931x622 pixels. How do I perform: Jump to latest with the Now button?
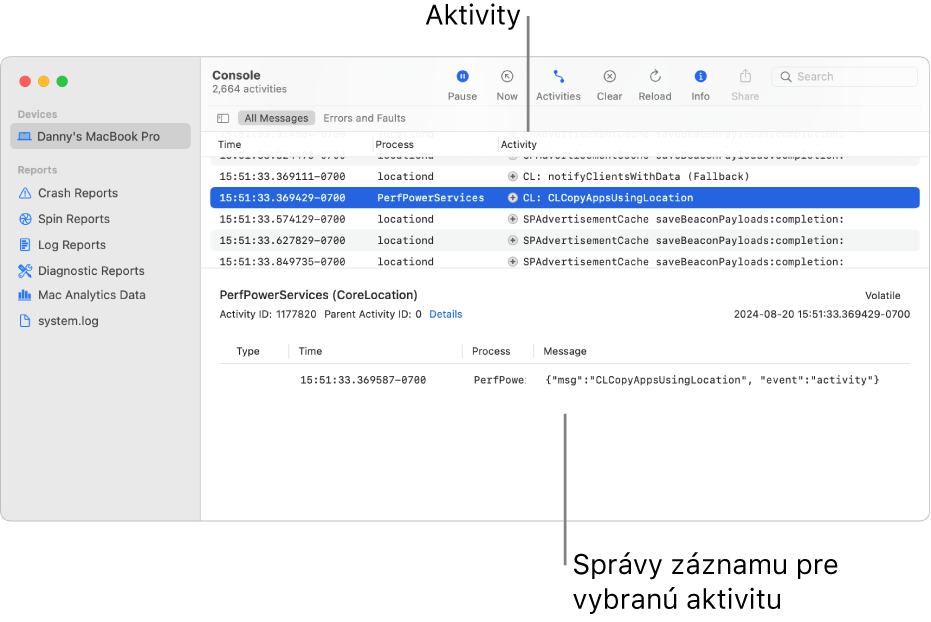[506, 85]
